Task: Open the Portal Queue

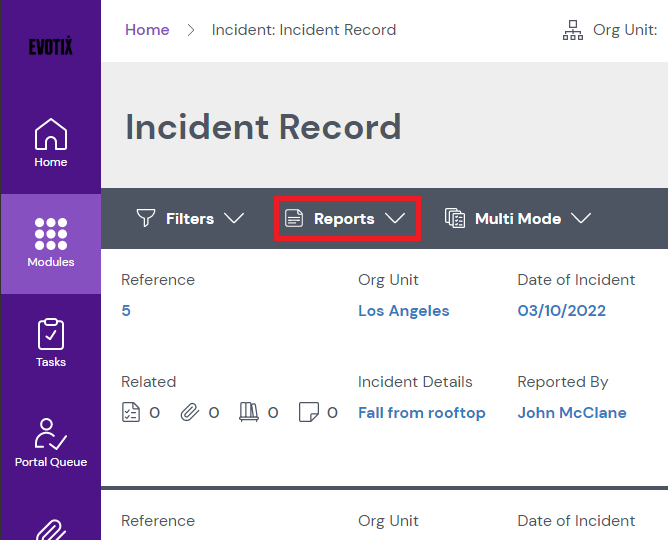Action: (51, 443)
